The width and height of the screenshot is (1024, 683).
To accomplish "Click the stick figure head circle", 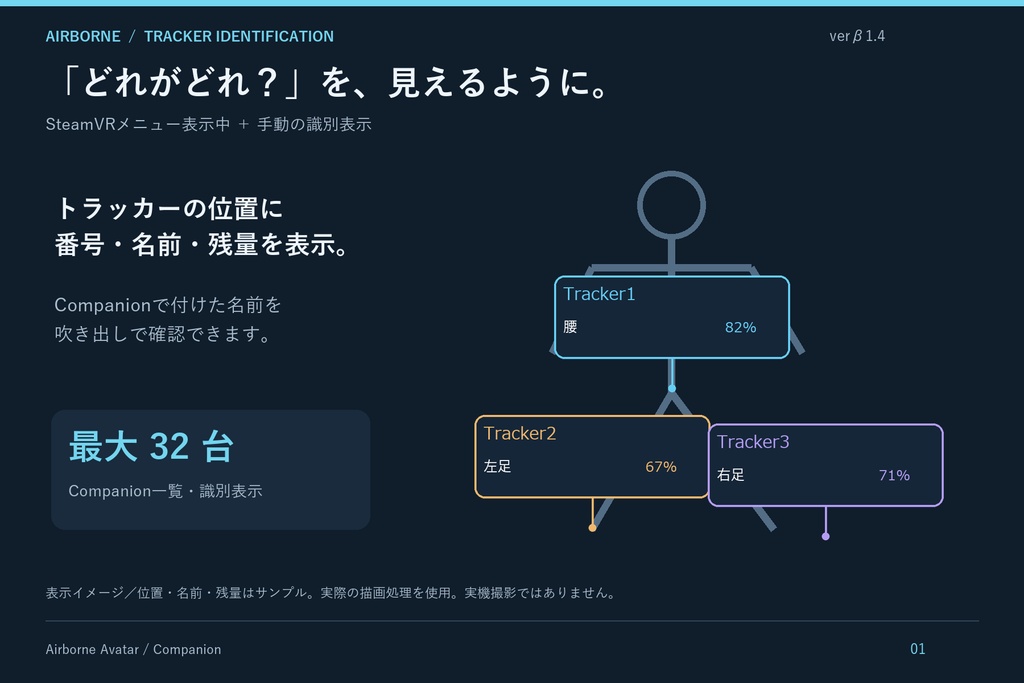I will [x=671, y=205].
